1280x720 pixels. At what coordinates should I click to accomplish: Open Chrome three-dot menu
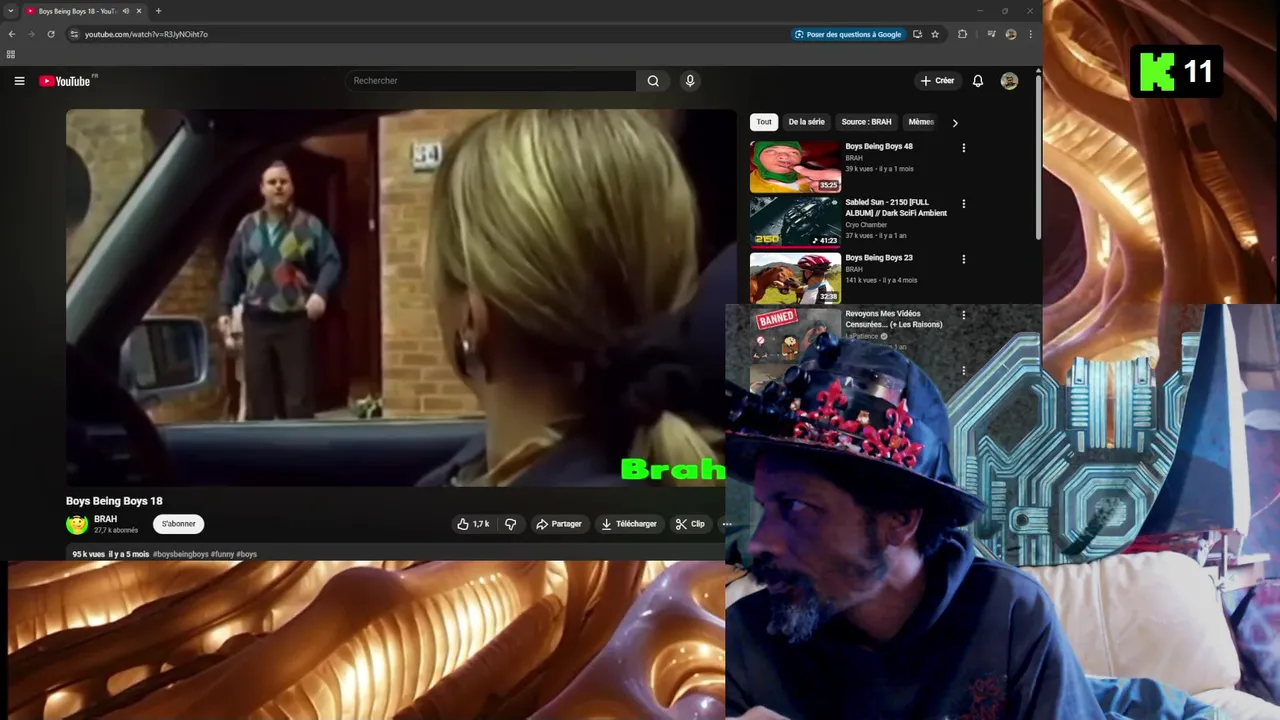point(1030,34)
